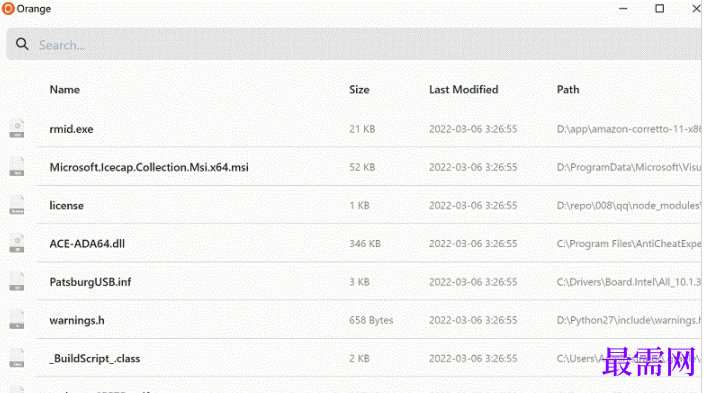The height and width of the screenshot is (393, 714).
Task: Click the PatsburgUSB.inf driver path
Action: (629, 282)
